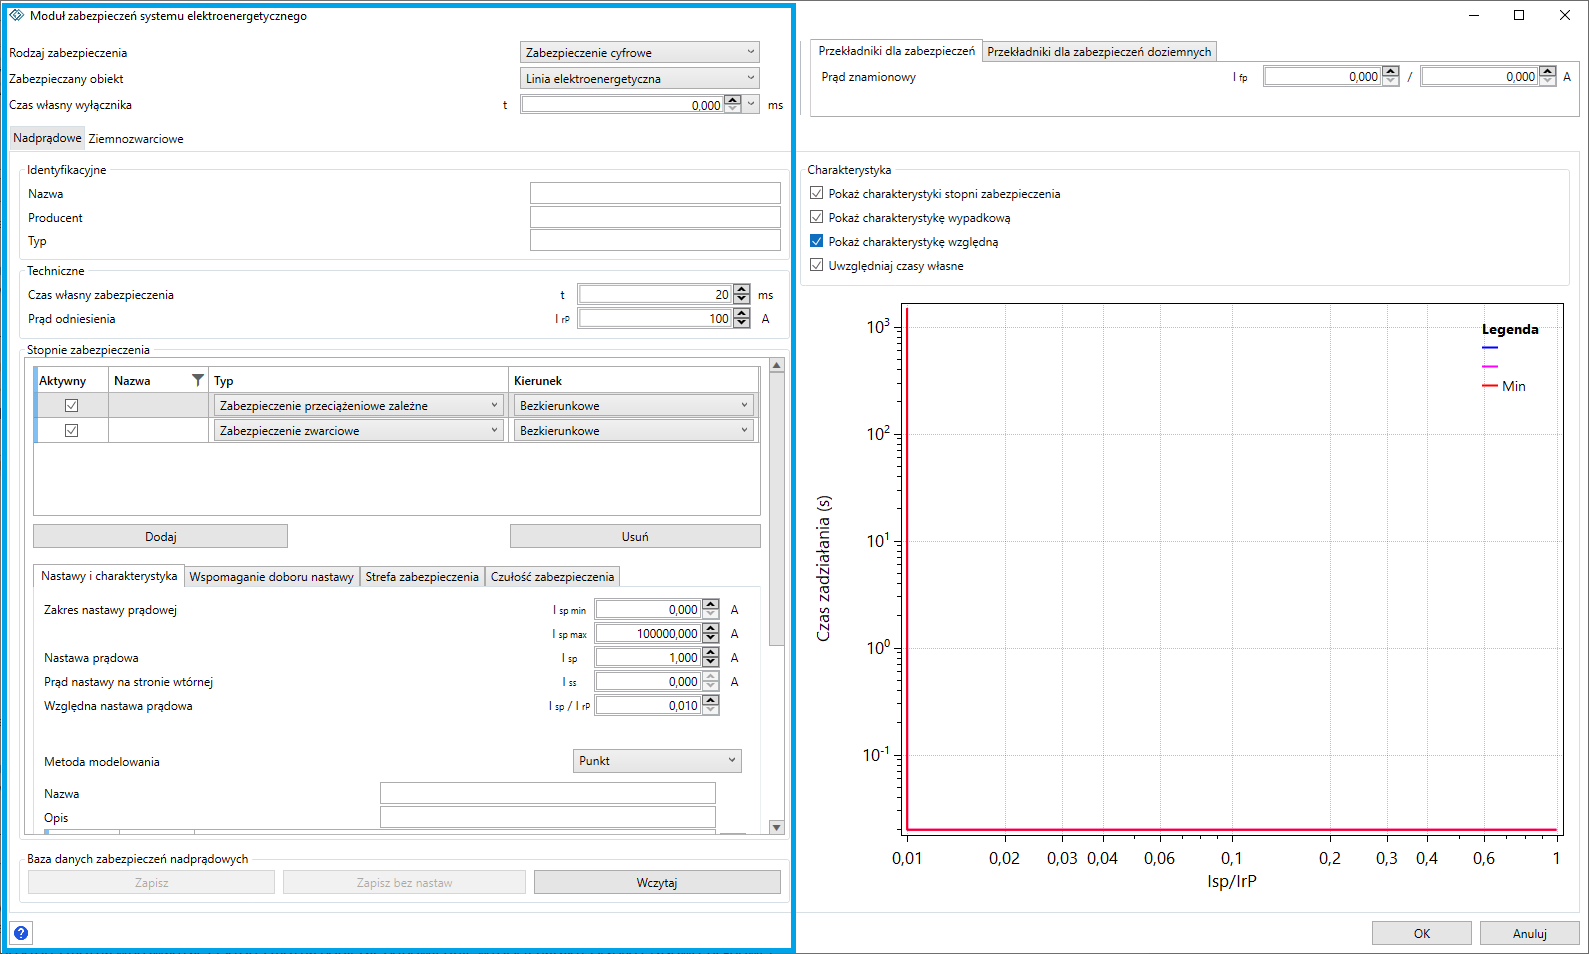
Task: Toggle Pokaż charakterystyki stopni zabezpieczenia checkbox
Action: tap(816, 193)
